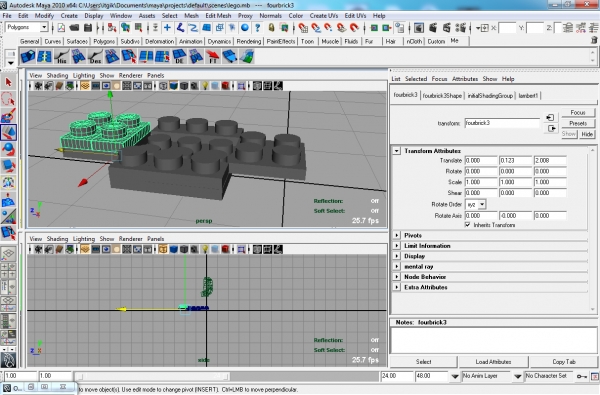Click the transform name field fourbrick3
Viewport: 600px width, 395px height.
(x=502, y=123)
